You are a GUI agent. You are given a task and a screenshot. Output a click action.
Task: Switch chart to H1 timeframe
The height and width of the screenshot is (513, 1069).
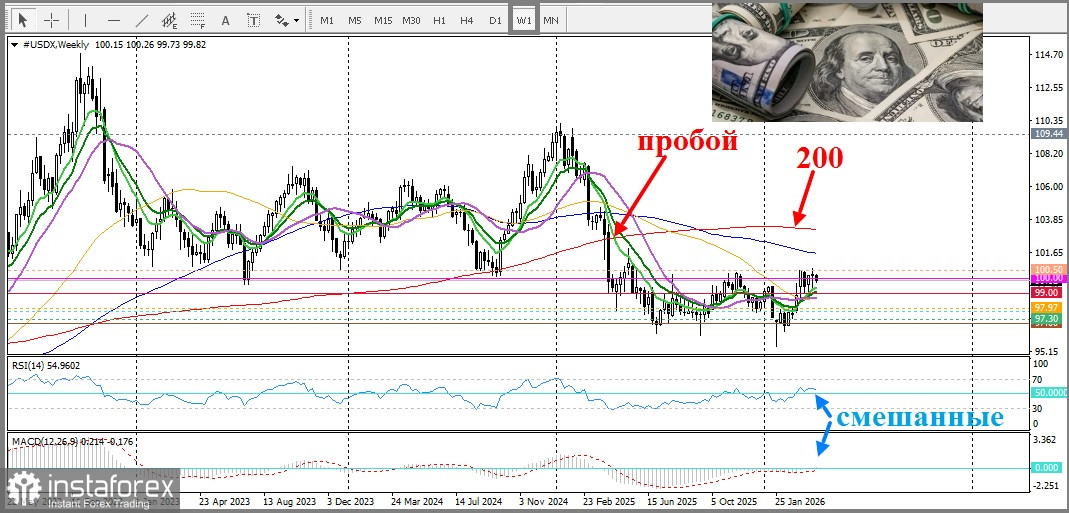tap(439, 20)
